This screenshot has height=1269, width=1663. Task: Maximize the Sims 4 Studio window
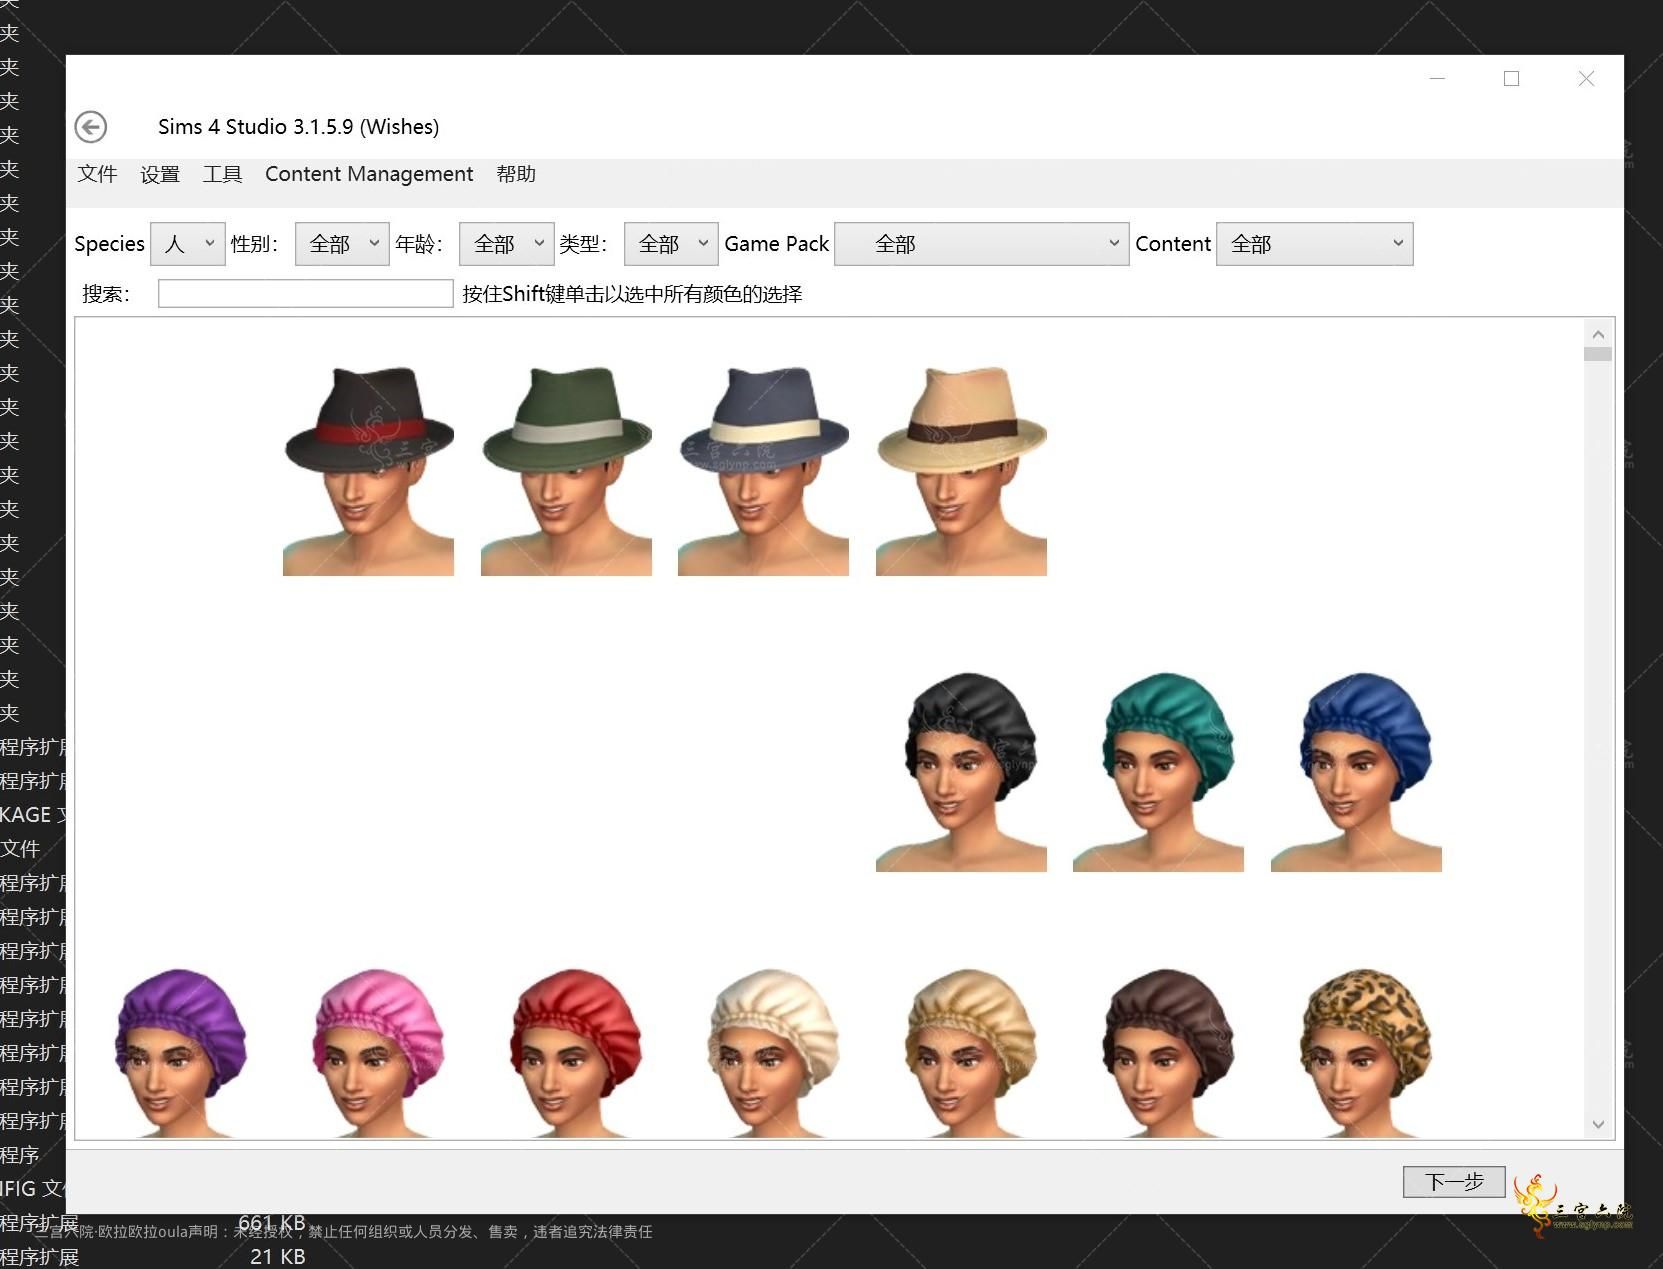(1511, 78)
